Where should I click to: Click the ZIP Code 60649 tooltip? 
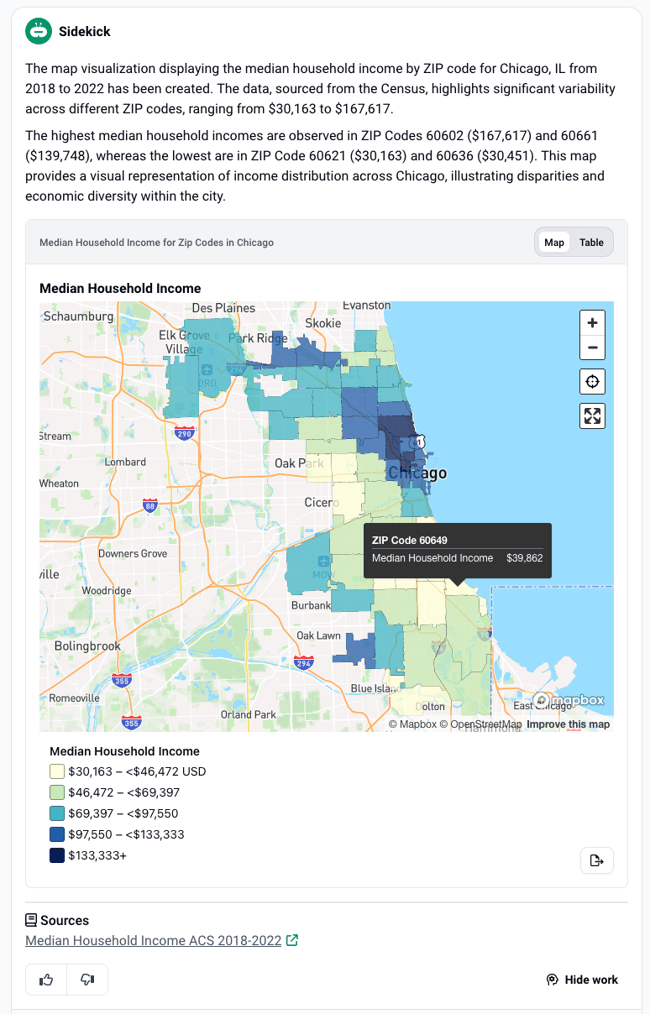pos(457,549)
